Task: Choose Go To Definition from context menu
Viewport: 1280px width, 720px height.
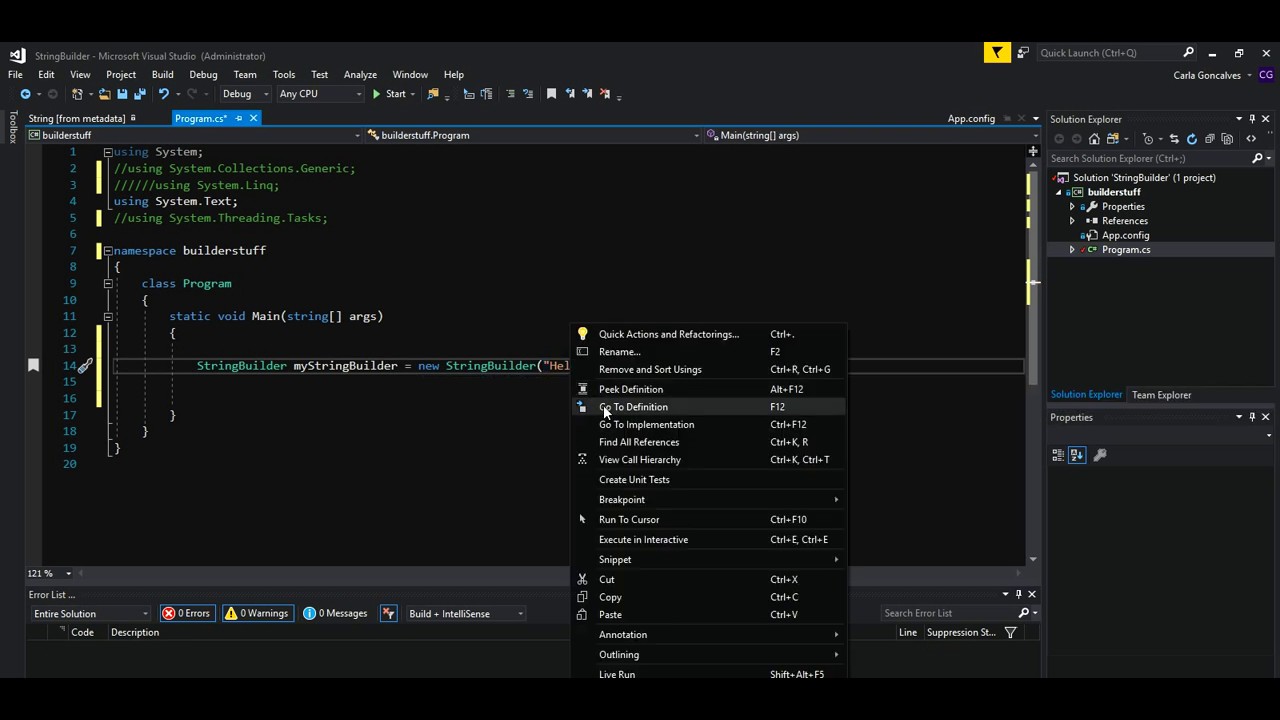Action: click(x=710, y=407)
